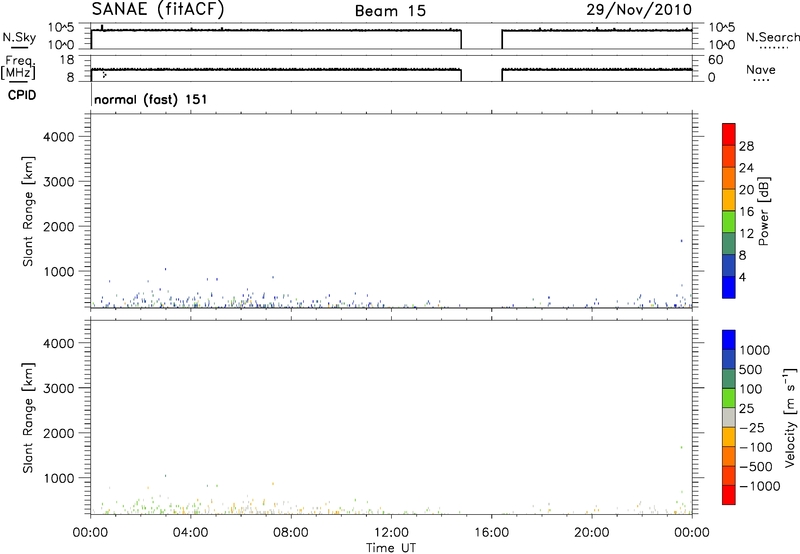
Task: Click the gray -25 to 25 velocity swatch
Action: tap(729, 418)
